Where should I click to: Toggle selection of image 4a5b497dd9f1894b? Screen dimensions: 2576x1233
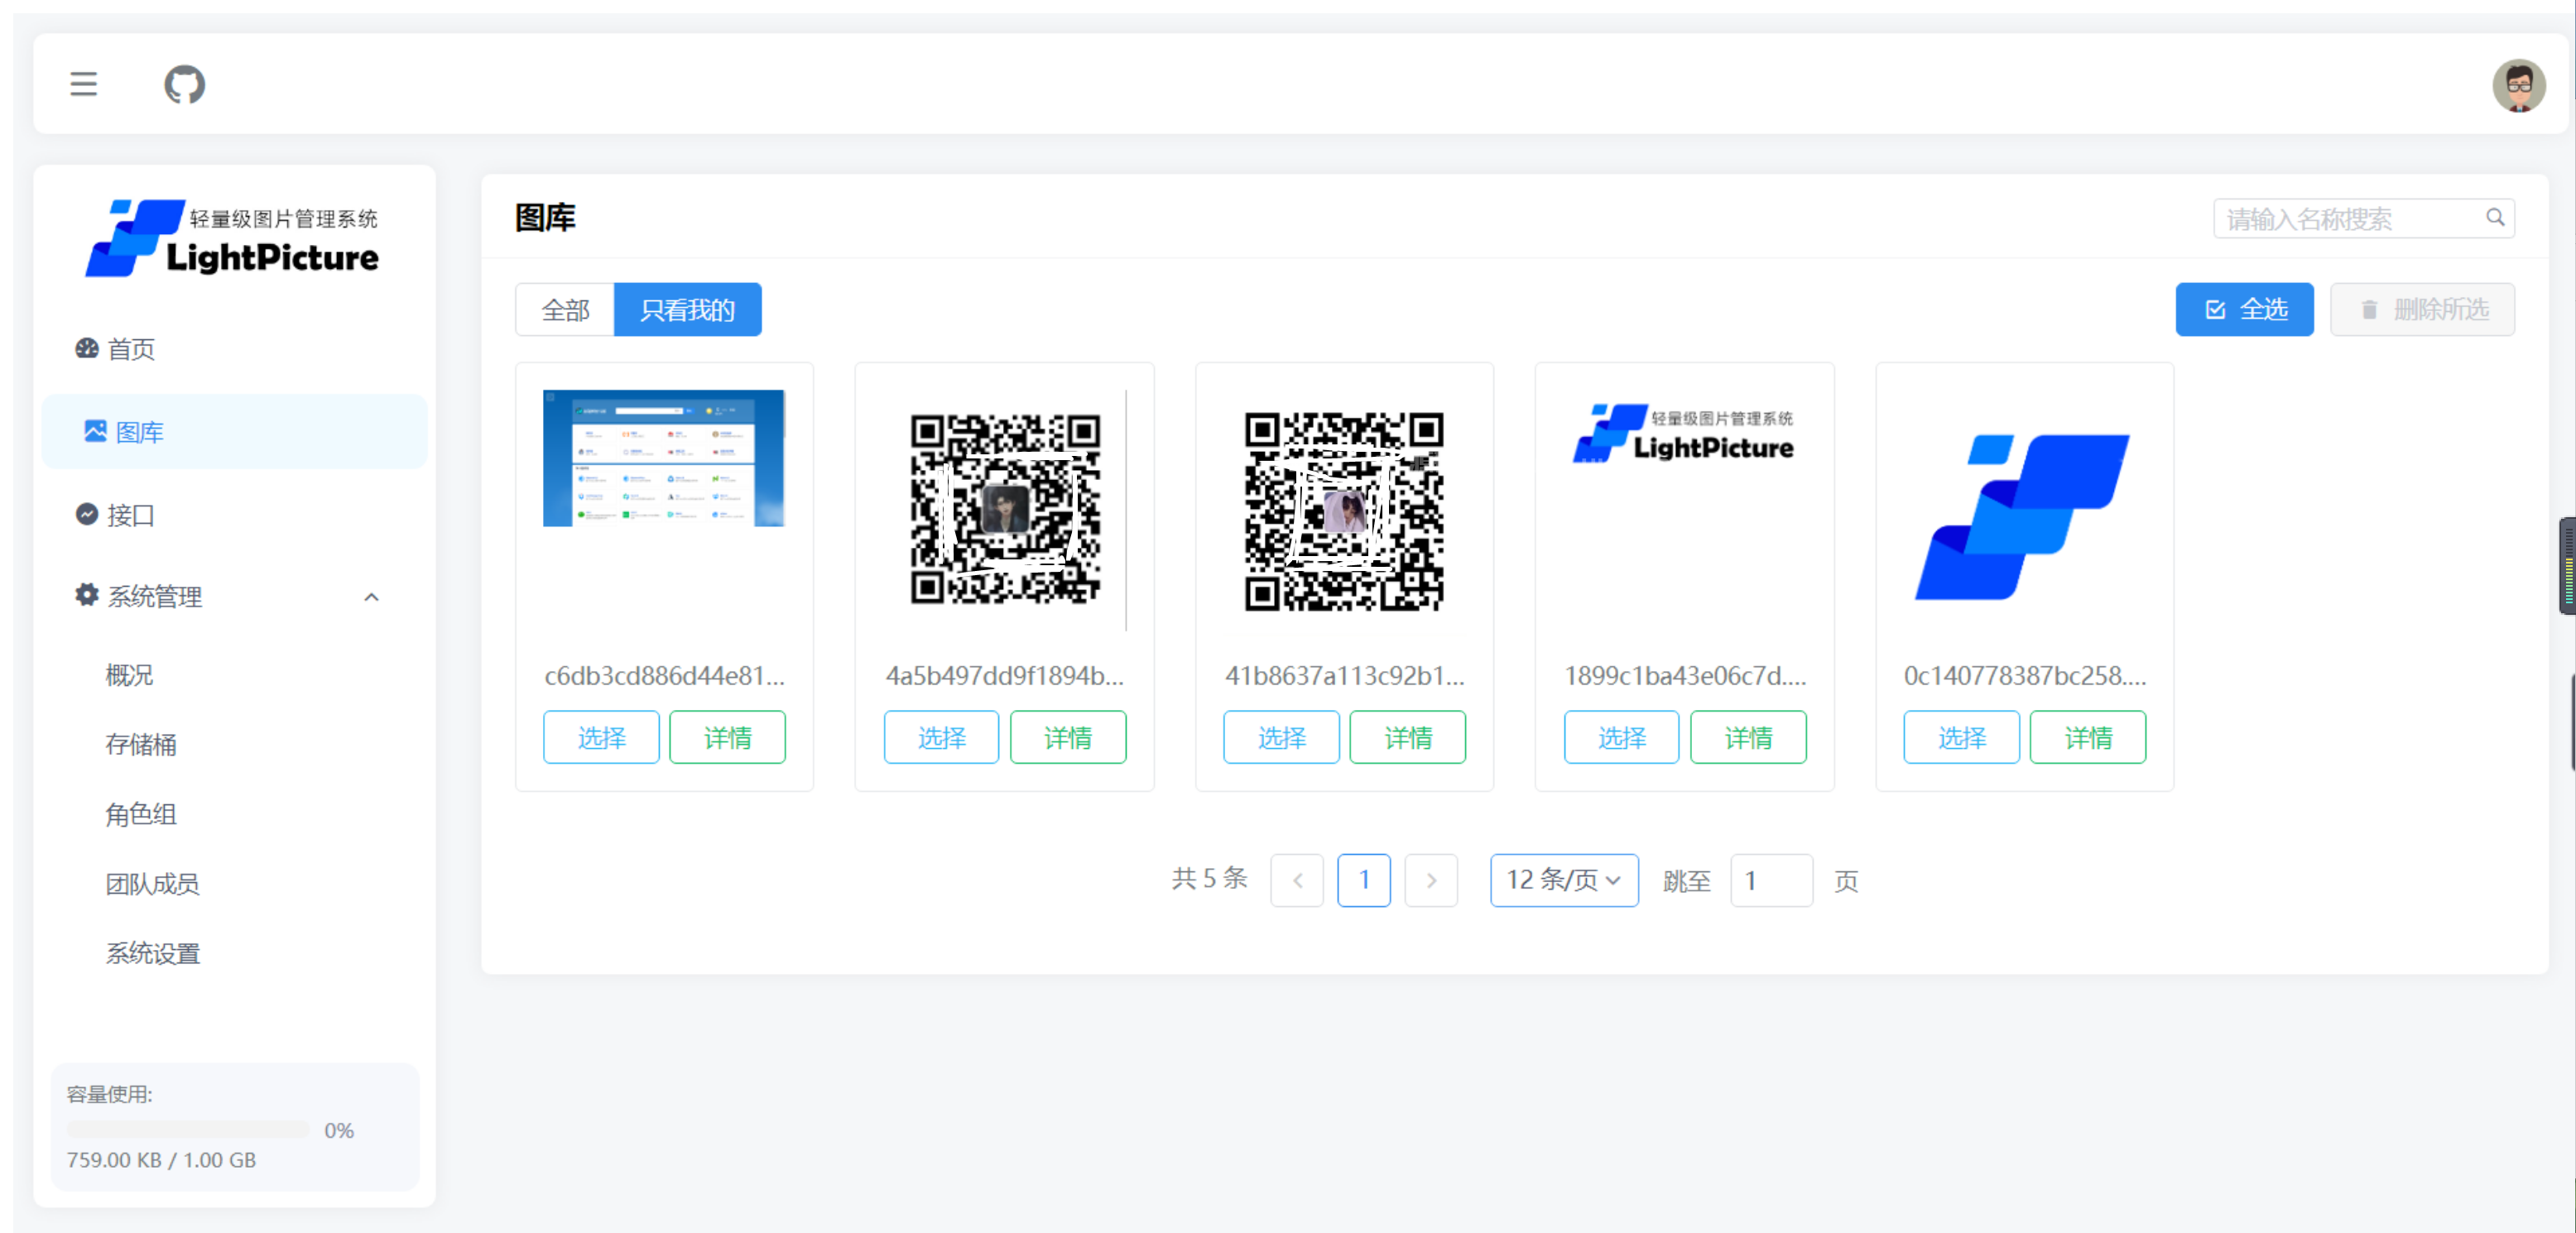click(x=940, y=737)
